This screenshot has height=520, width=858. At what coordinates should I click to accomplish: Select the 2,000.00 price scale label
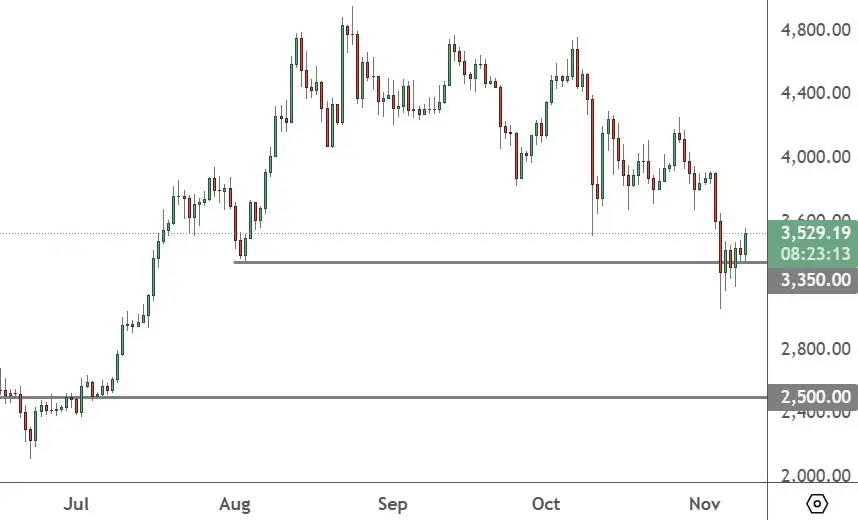point(817,476)
